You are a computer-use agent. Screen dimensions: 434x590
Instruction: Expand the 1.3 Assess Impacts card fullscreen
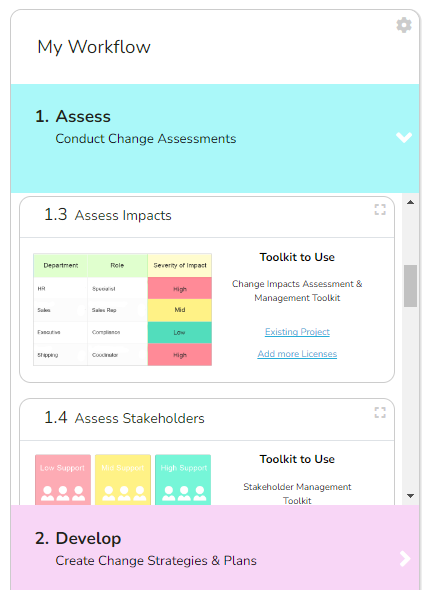(380, 210)
